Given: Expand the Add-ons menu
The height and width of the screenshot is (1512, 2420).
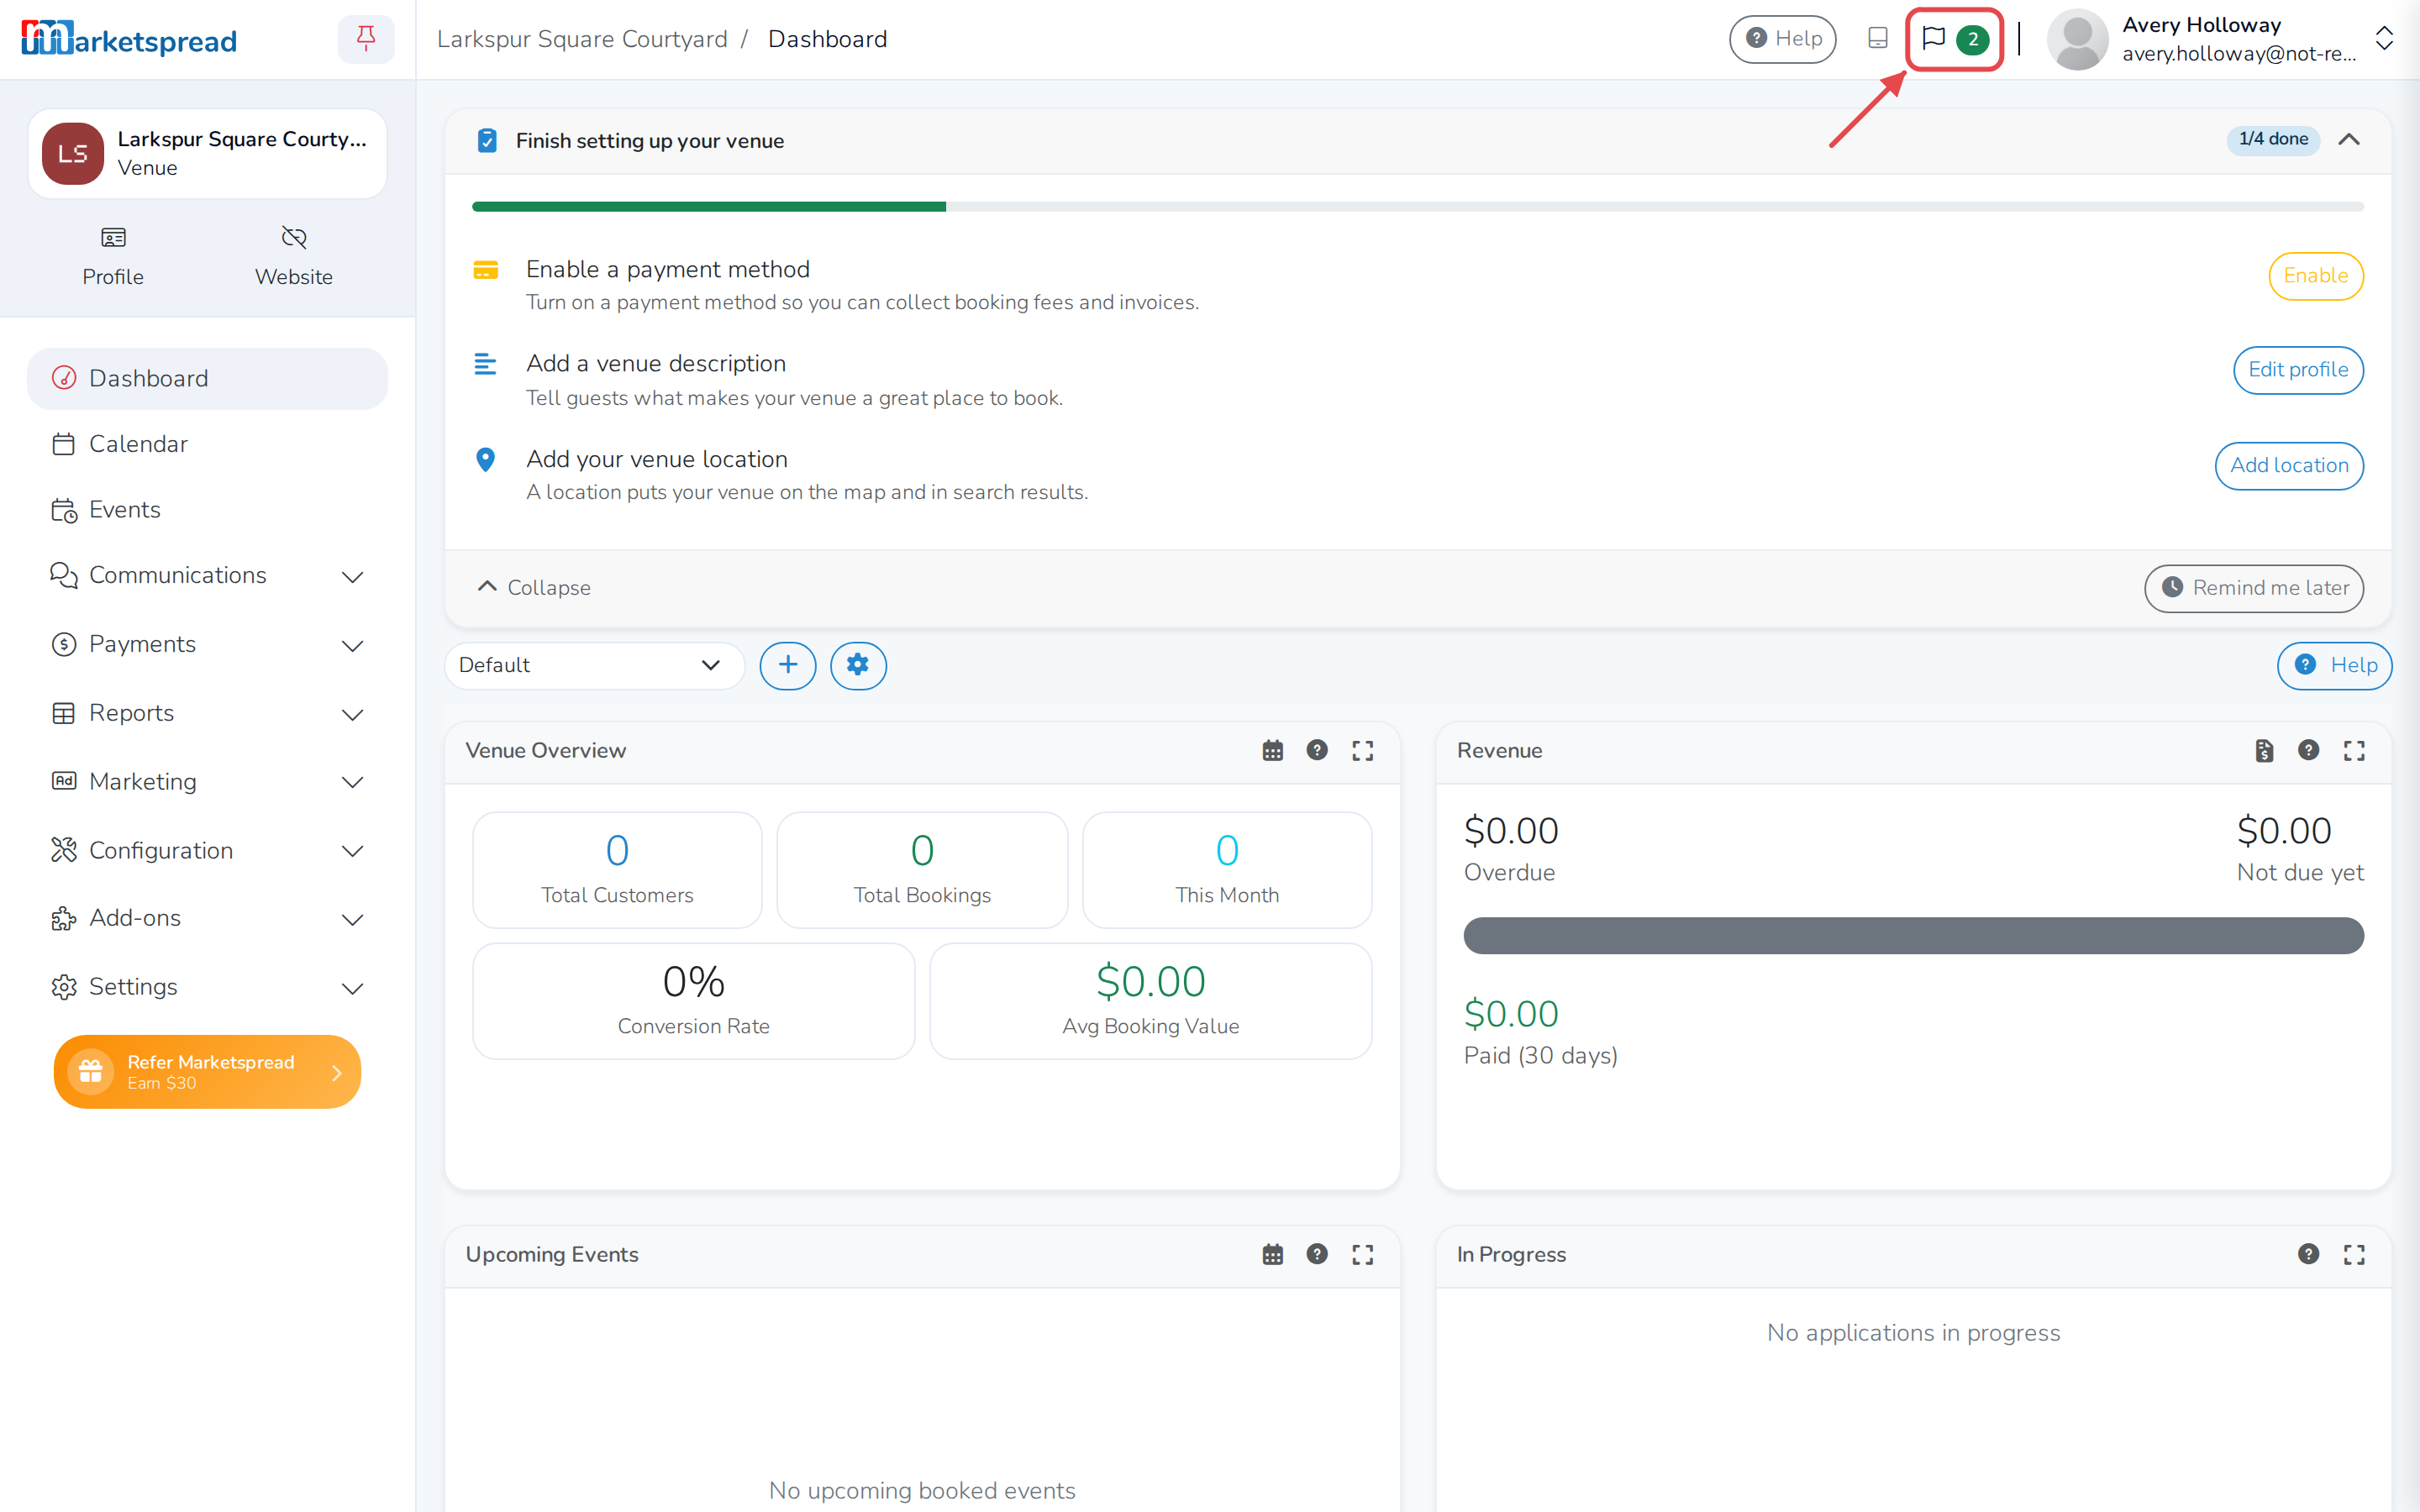Looking at the screenshot, I should [207, 918].
